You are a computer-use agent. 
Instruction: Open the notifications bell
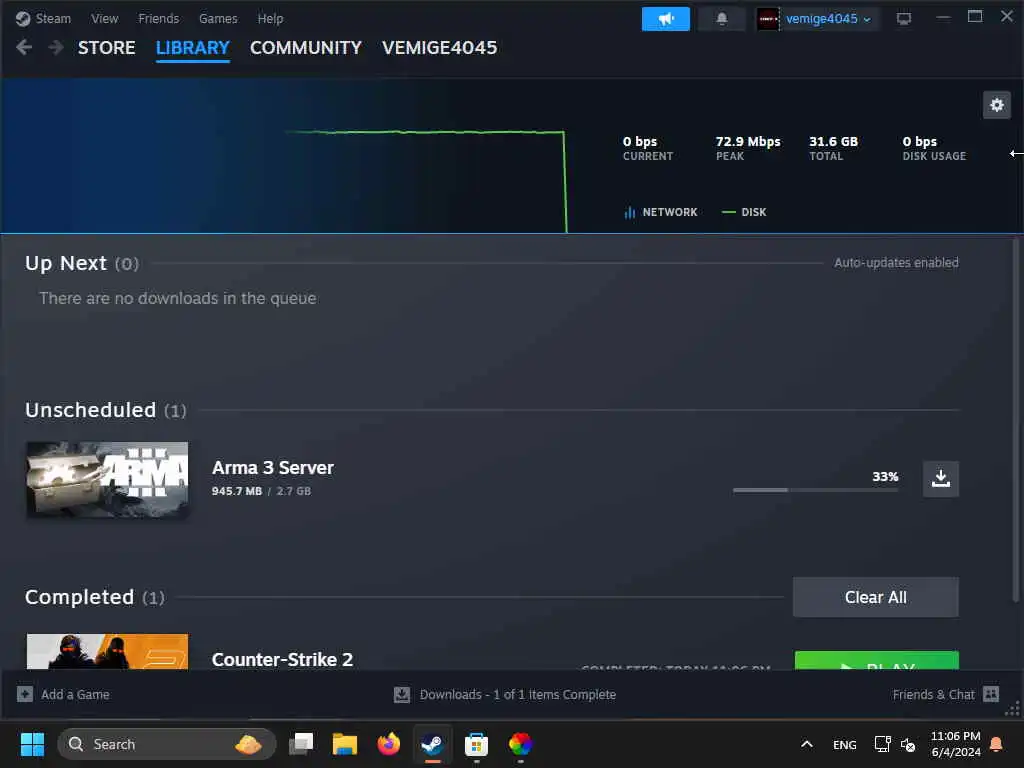[x=722, y=19]
